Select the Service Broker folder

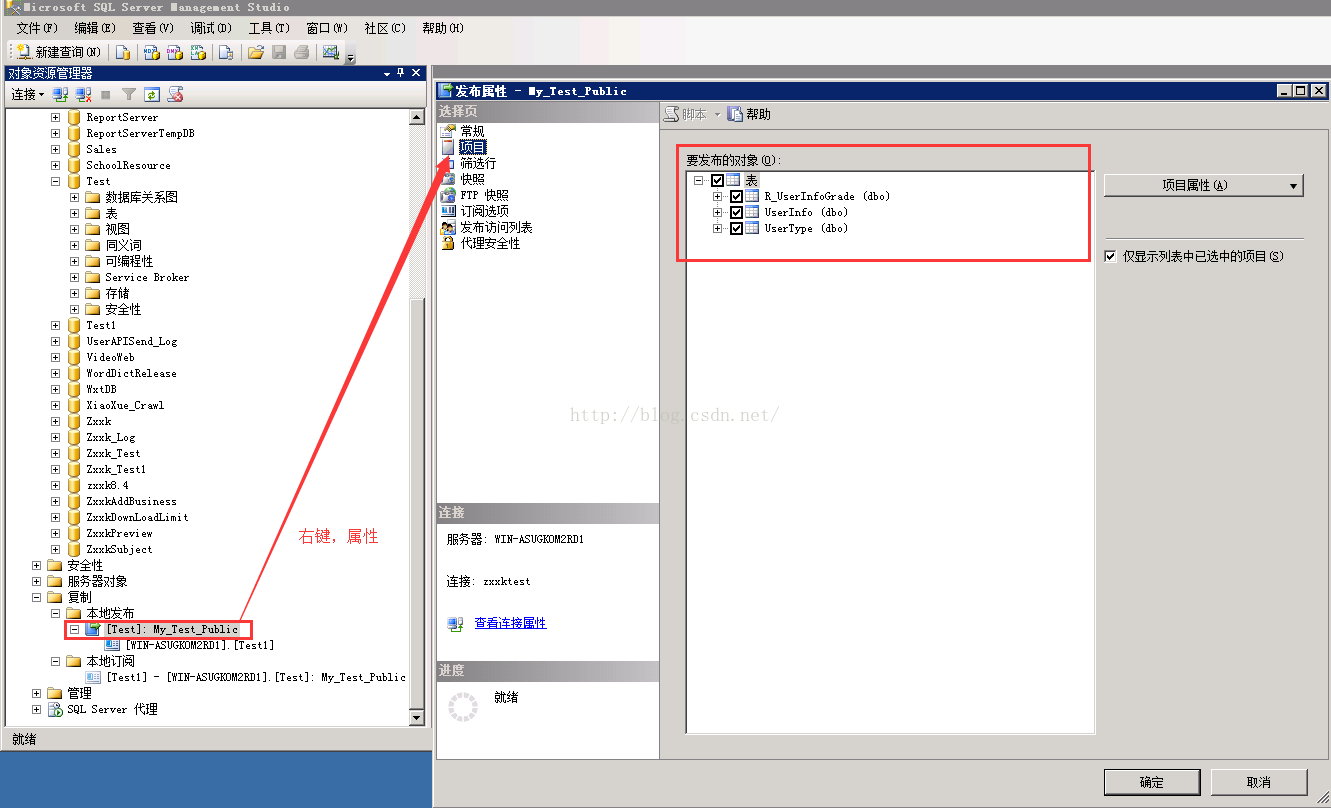147,277
